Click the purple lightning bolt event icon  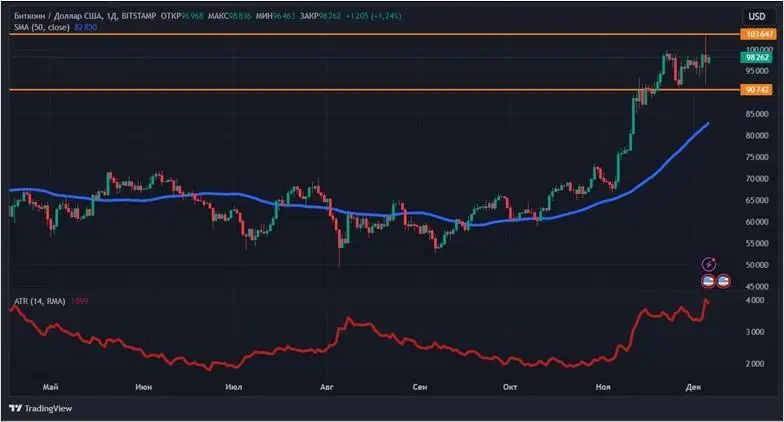coord(709,264)
